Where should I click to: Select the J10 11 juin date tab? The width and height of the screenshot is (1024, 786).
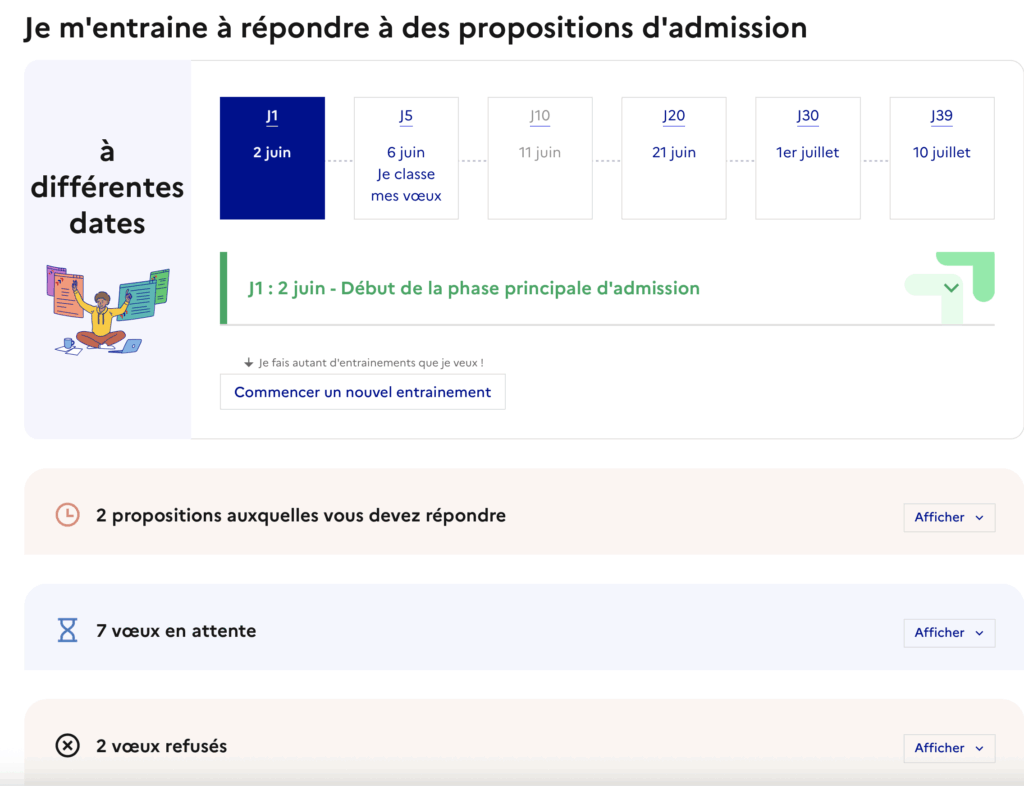[x=540, y=158]
